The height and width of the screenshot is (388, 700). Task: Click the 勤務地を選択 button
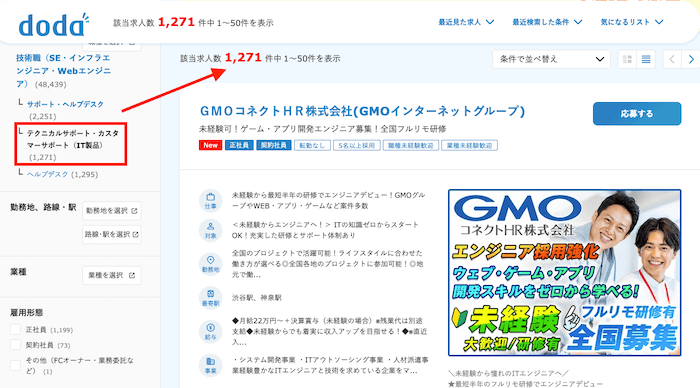pos(112,211)
